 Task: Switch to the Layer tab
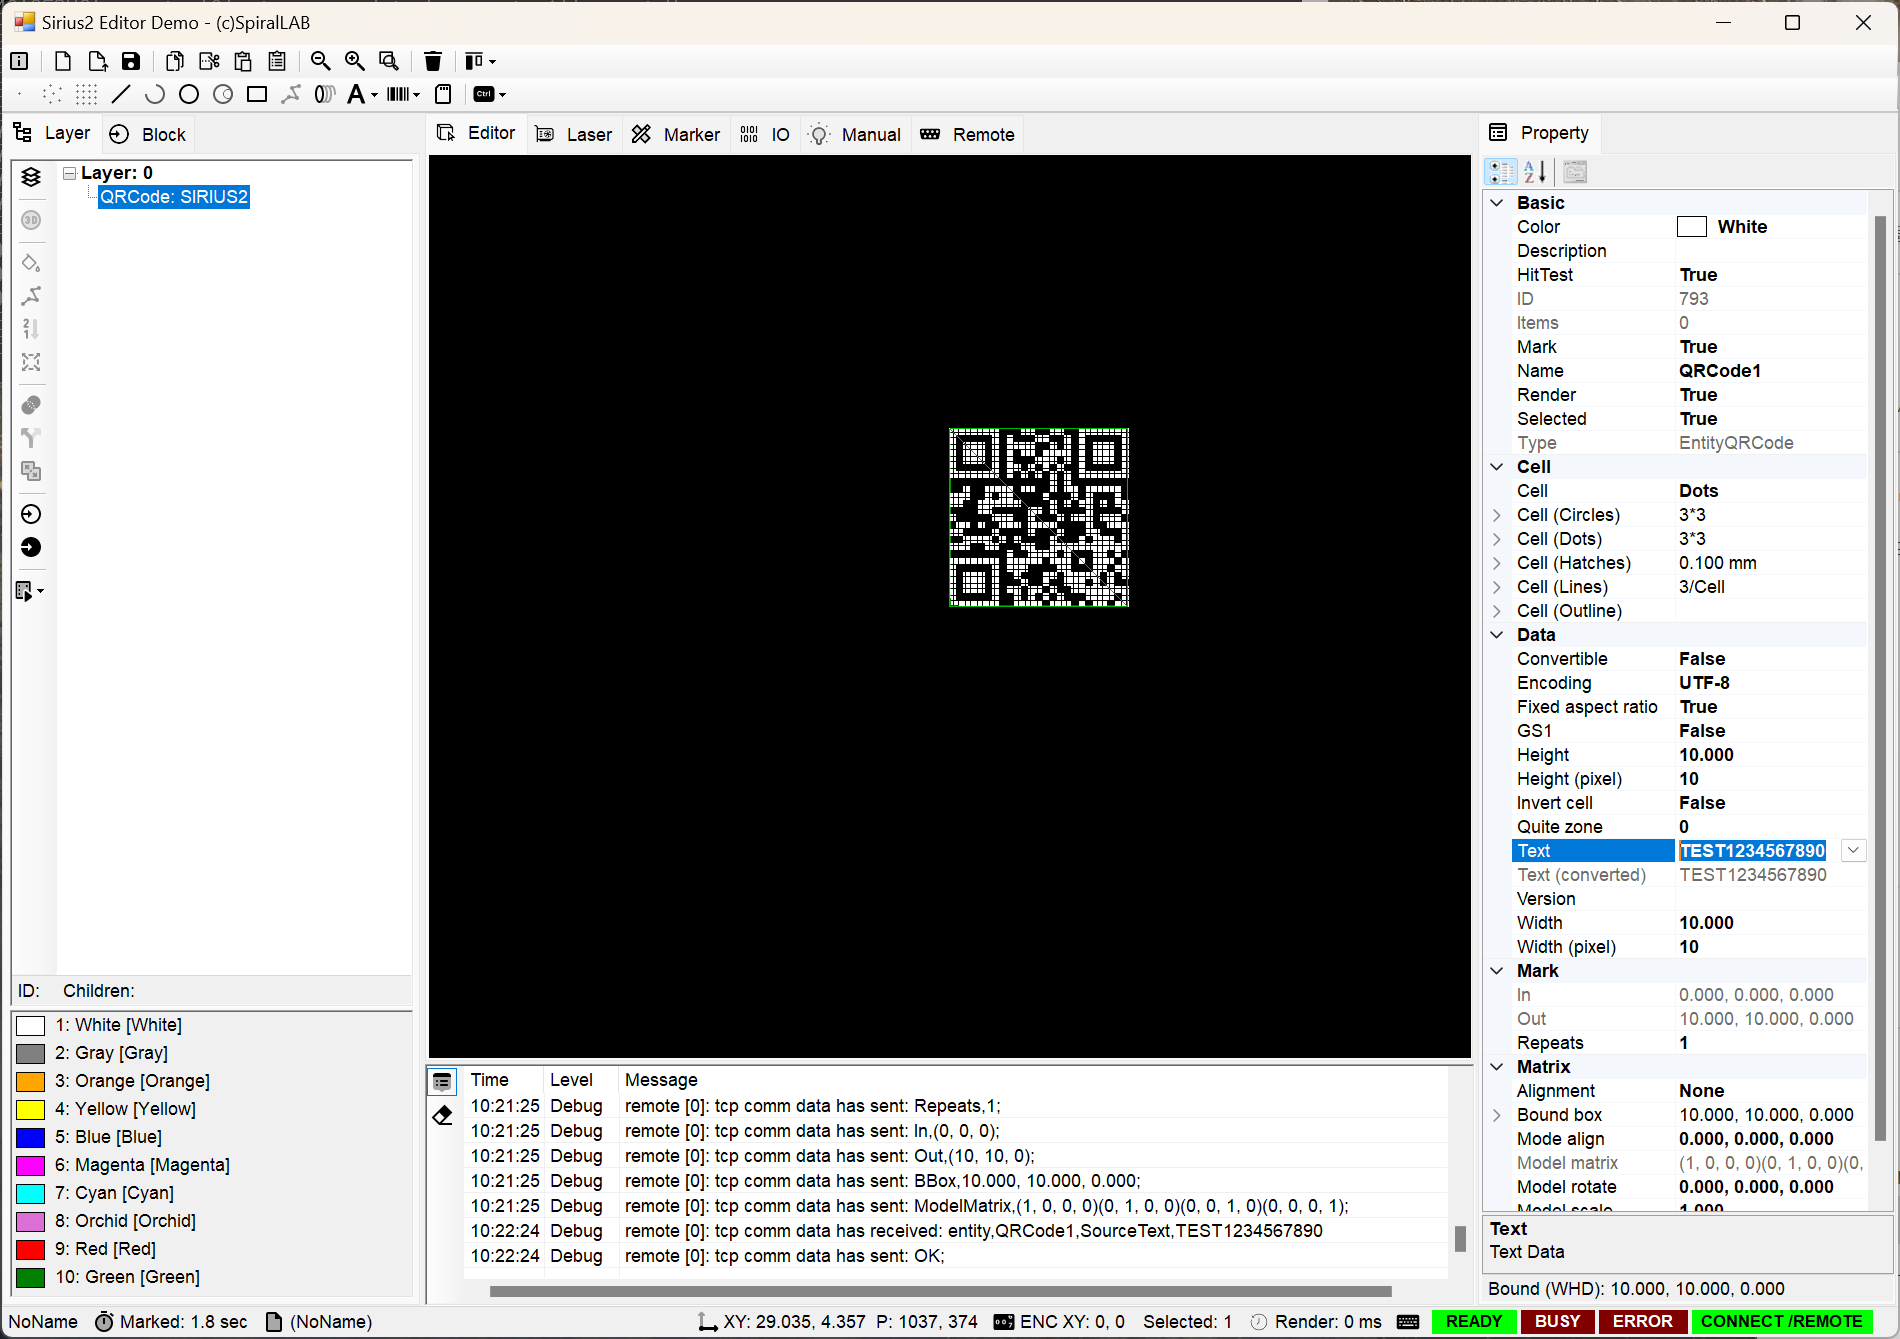(x=52, y=133)
